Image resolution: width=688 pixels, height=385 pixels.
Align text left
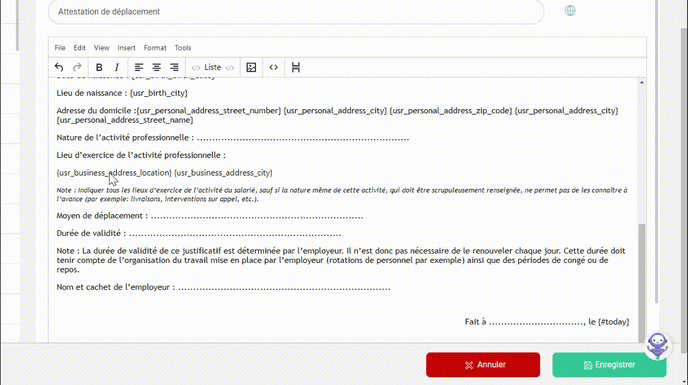click(139, 67)
